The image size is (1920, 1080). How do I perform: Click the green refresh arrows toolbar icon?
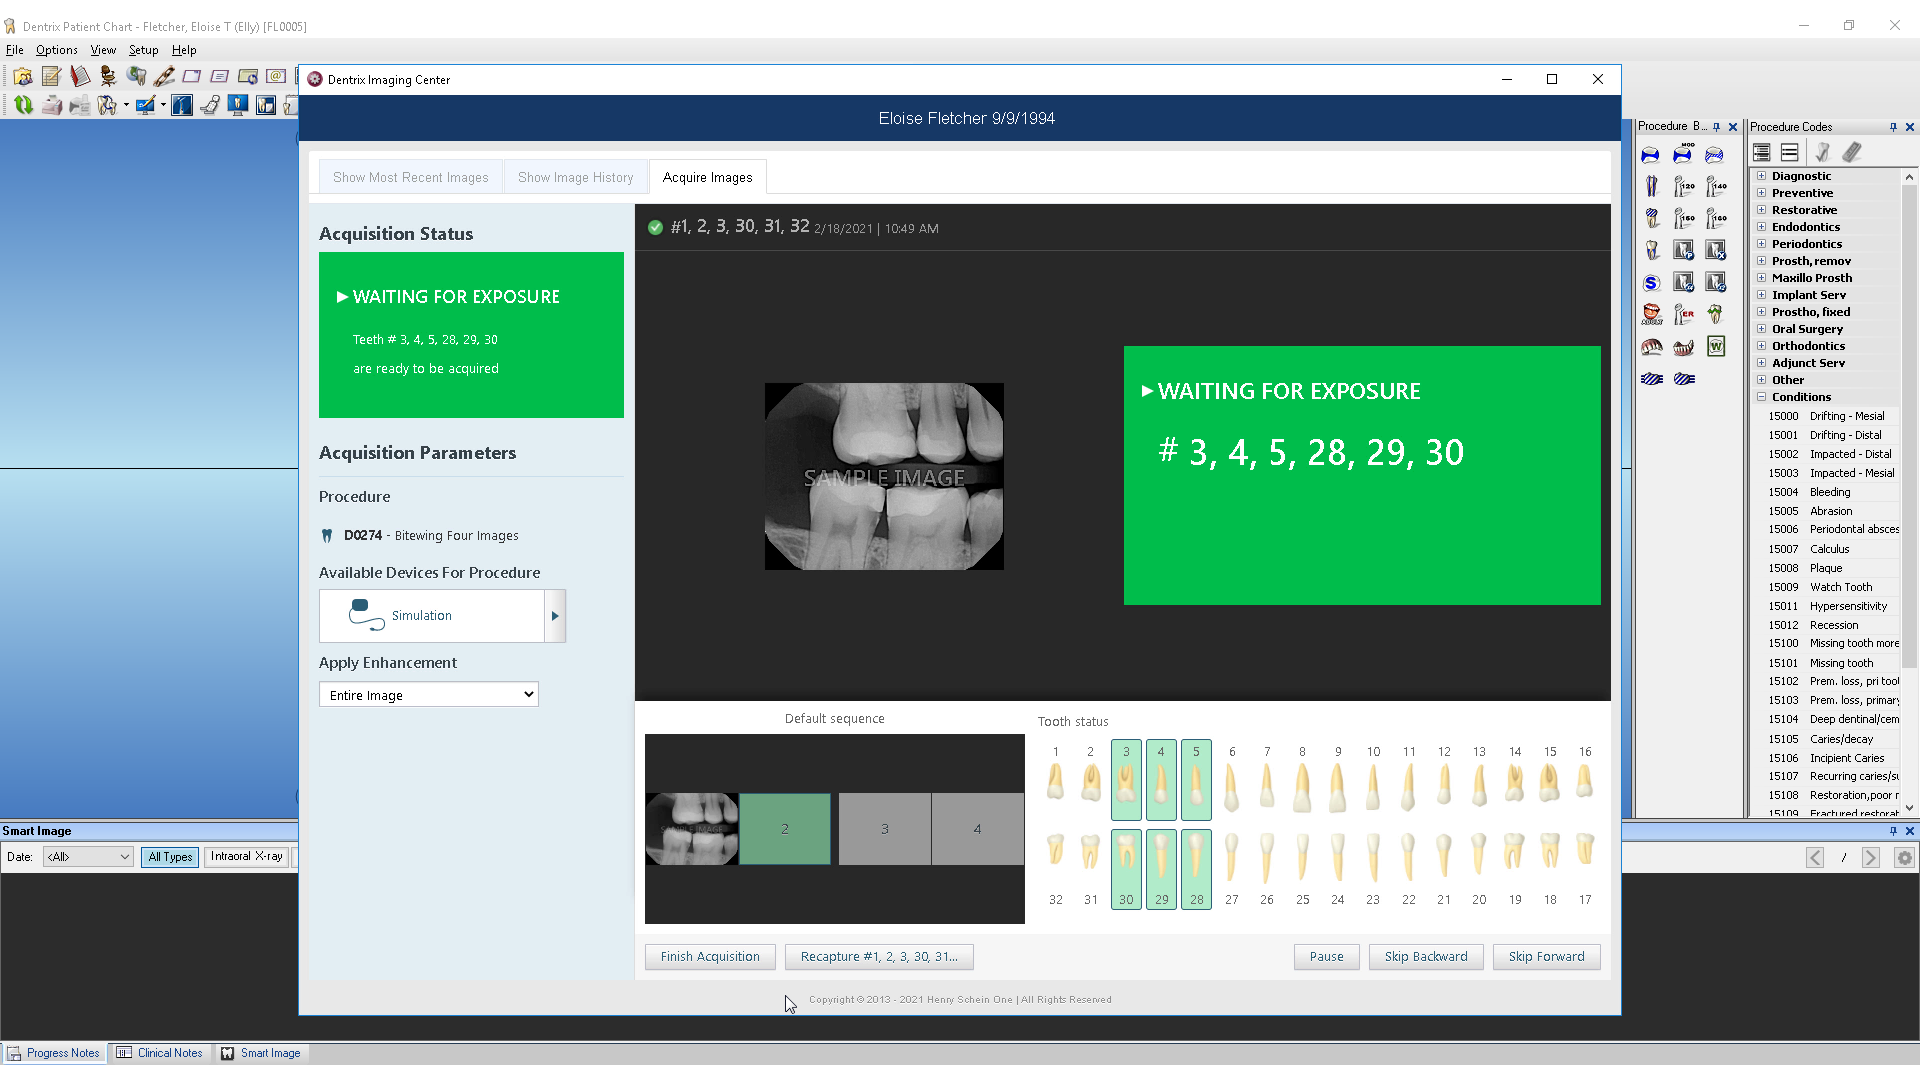(23, 105)
